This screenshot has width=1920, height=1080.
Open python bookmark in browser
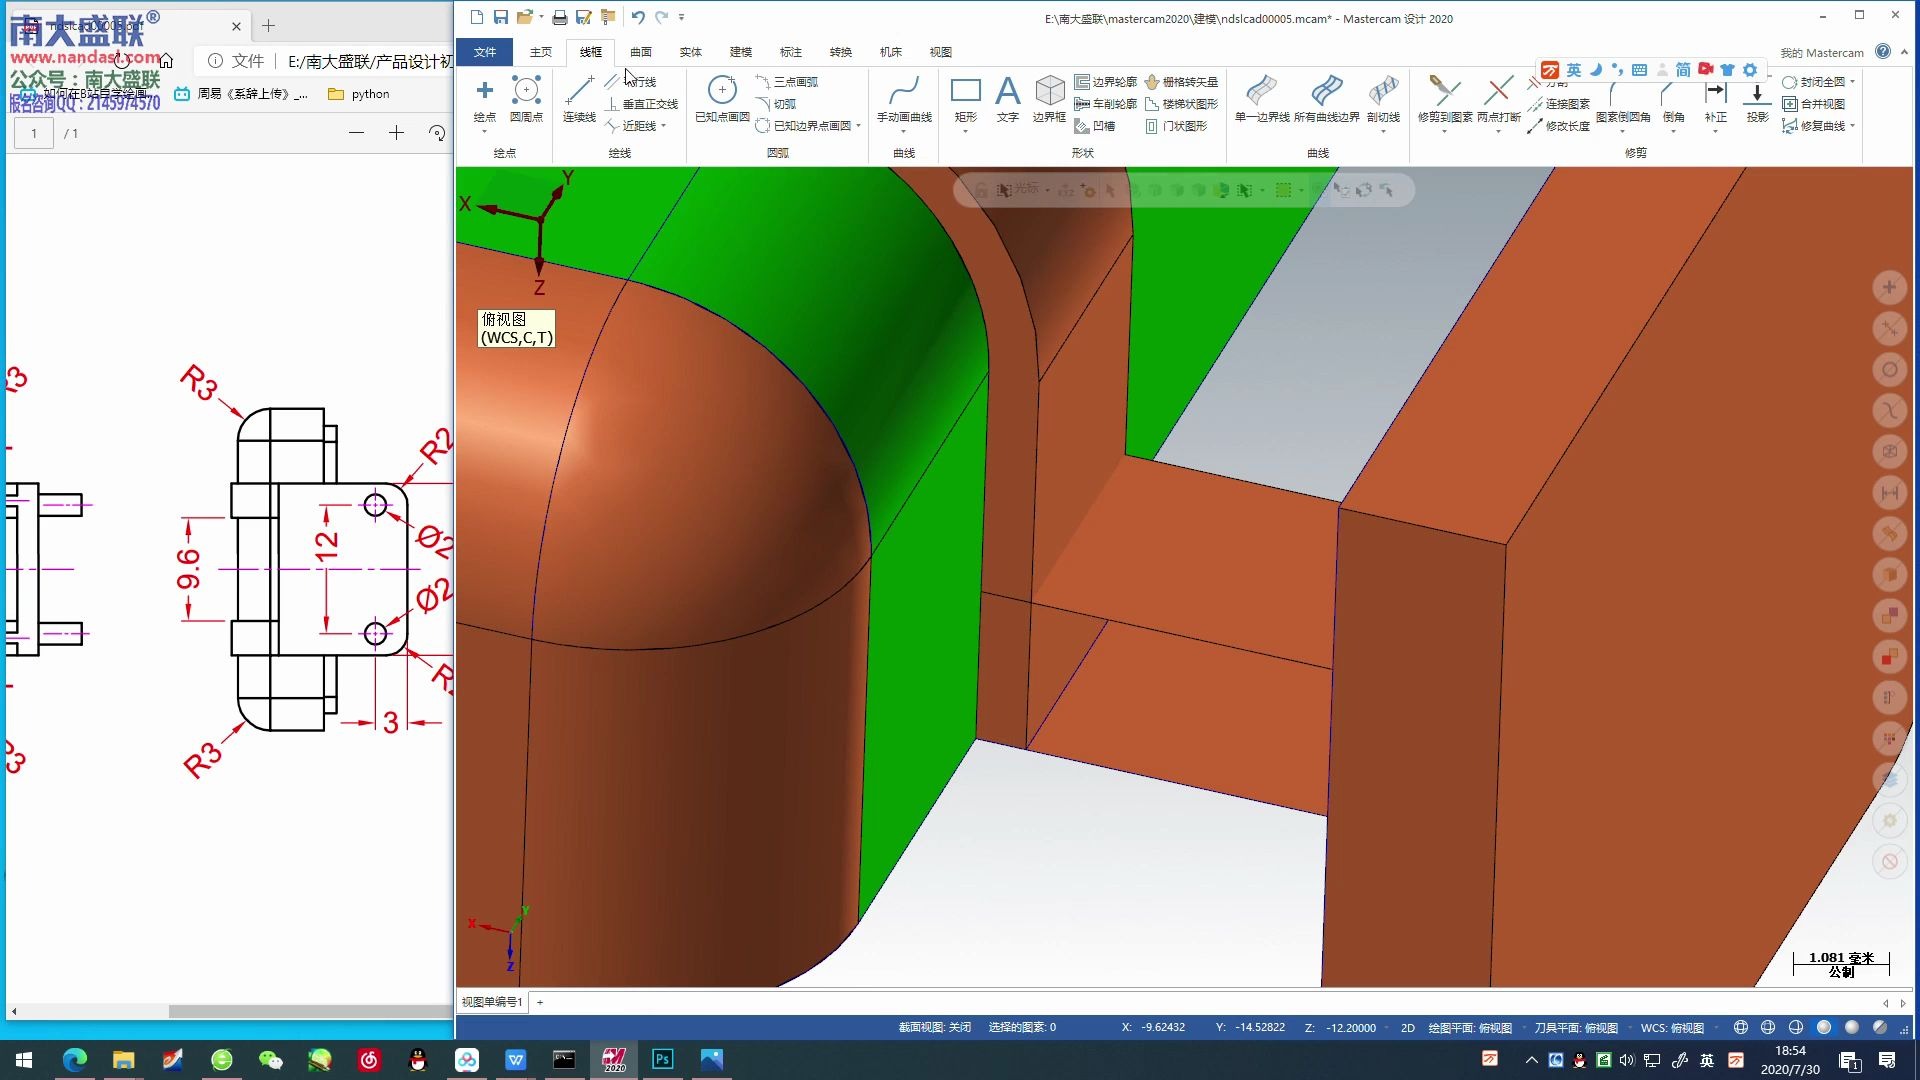[x=360, y=94]
